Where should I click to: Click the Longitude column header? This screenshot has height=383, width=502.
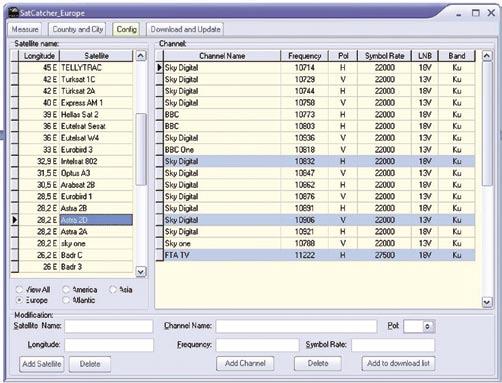pos(39,56)
